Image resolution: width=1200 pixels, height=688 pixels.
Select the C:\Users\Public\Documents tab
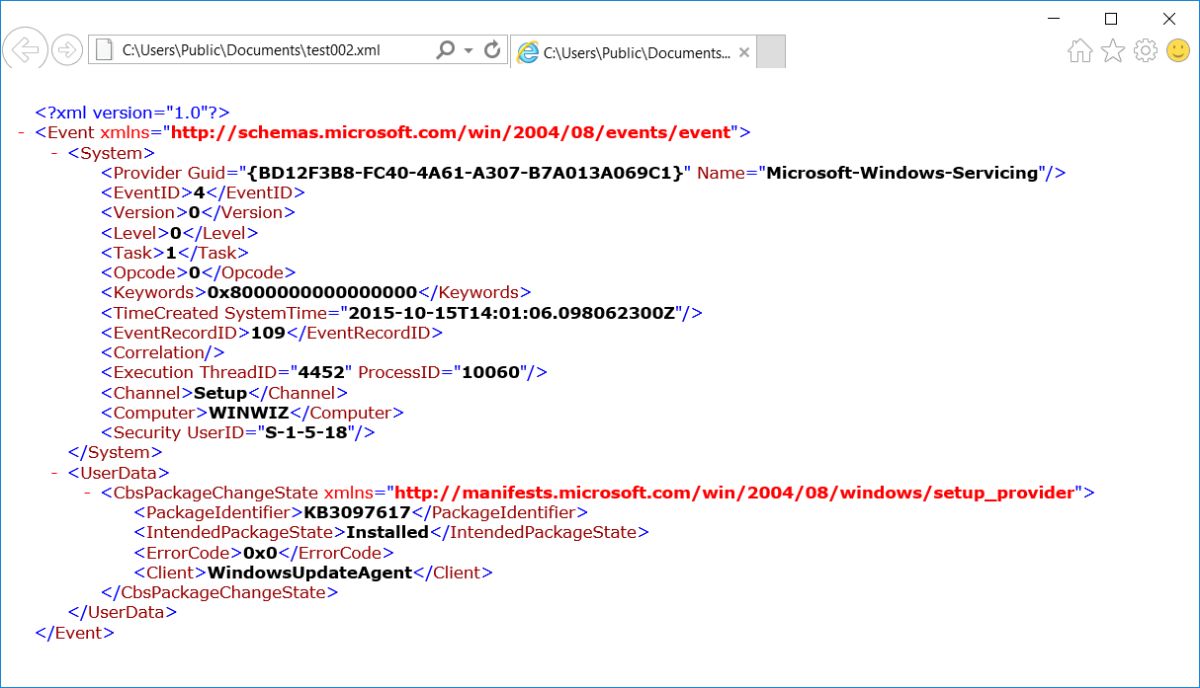pos(633,53)
